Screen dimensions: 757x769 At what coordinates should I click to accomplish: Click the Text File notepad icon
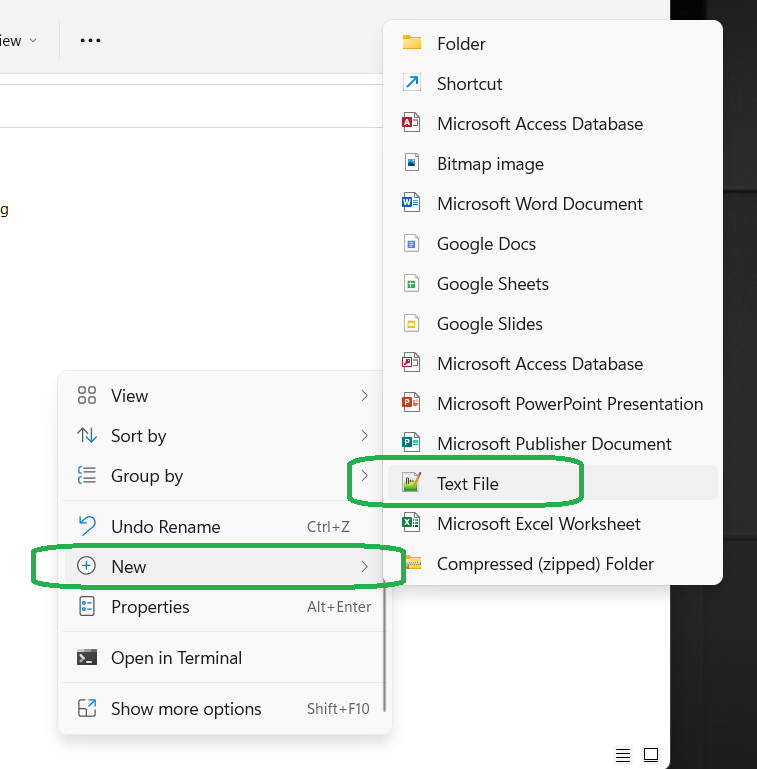(411, 483)
